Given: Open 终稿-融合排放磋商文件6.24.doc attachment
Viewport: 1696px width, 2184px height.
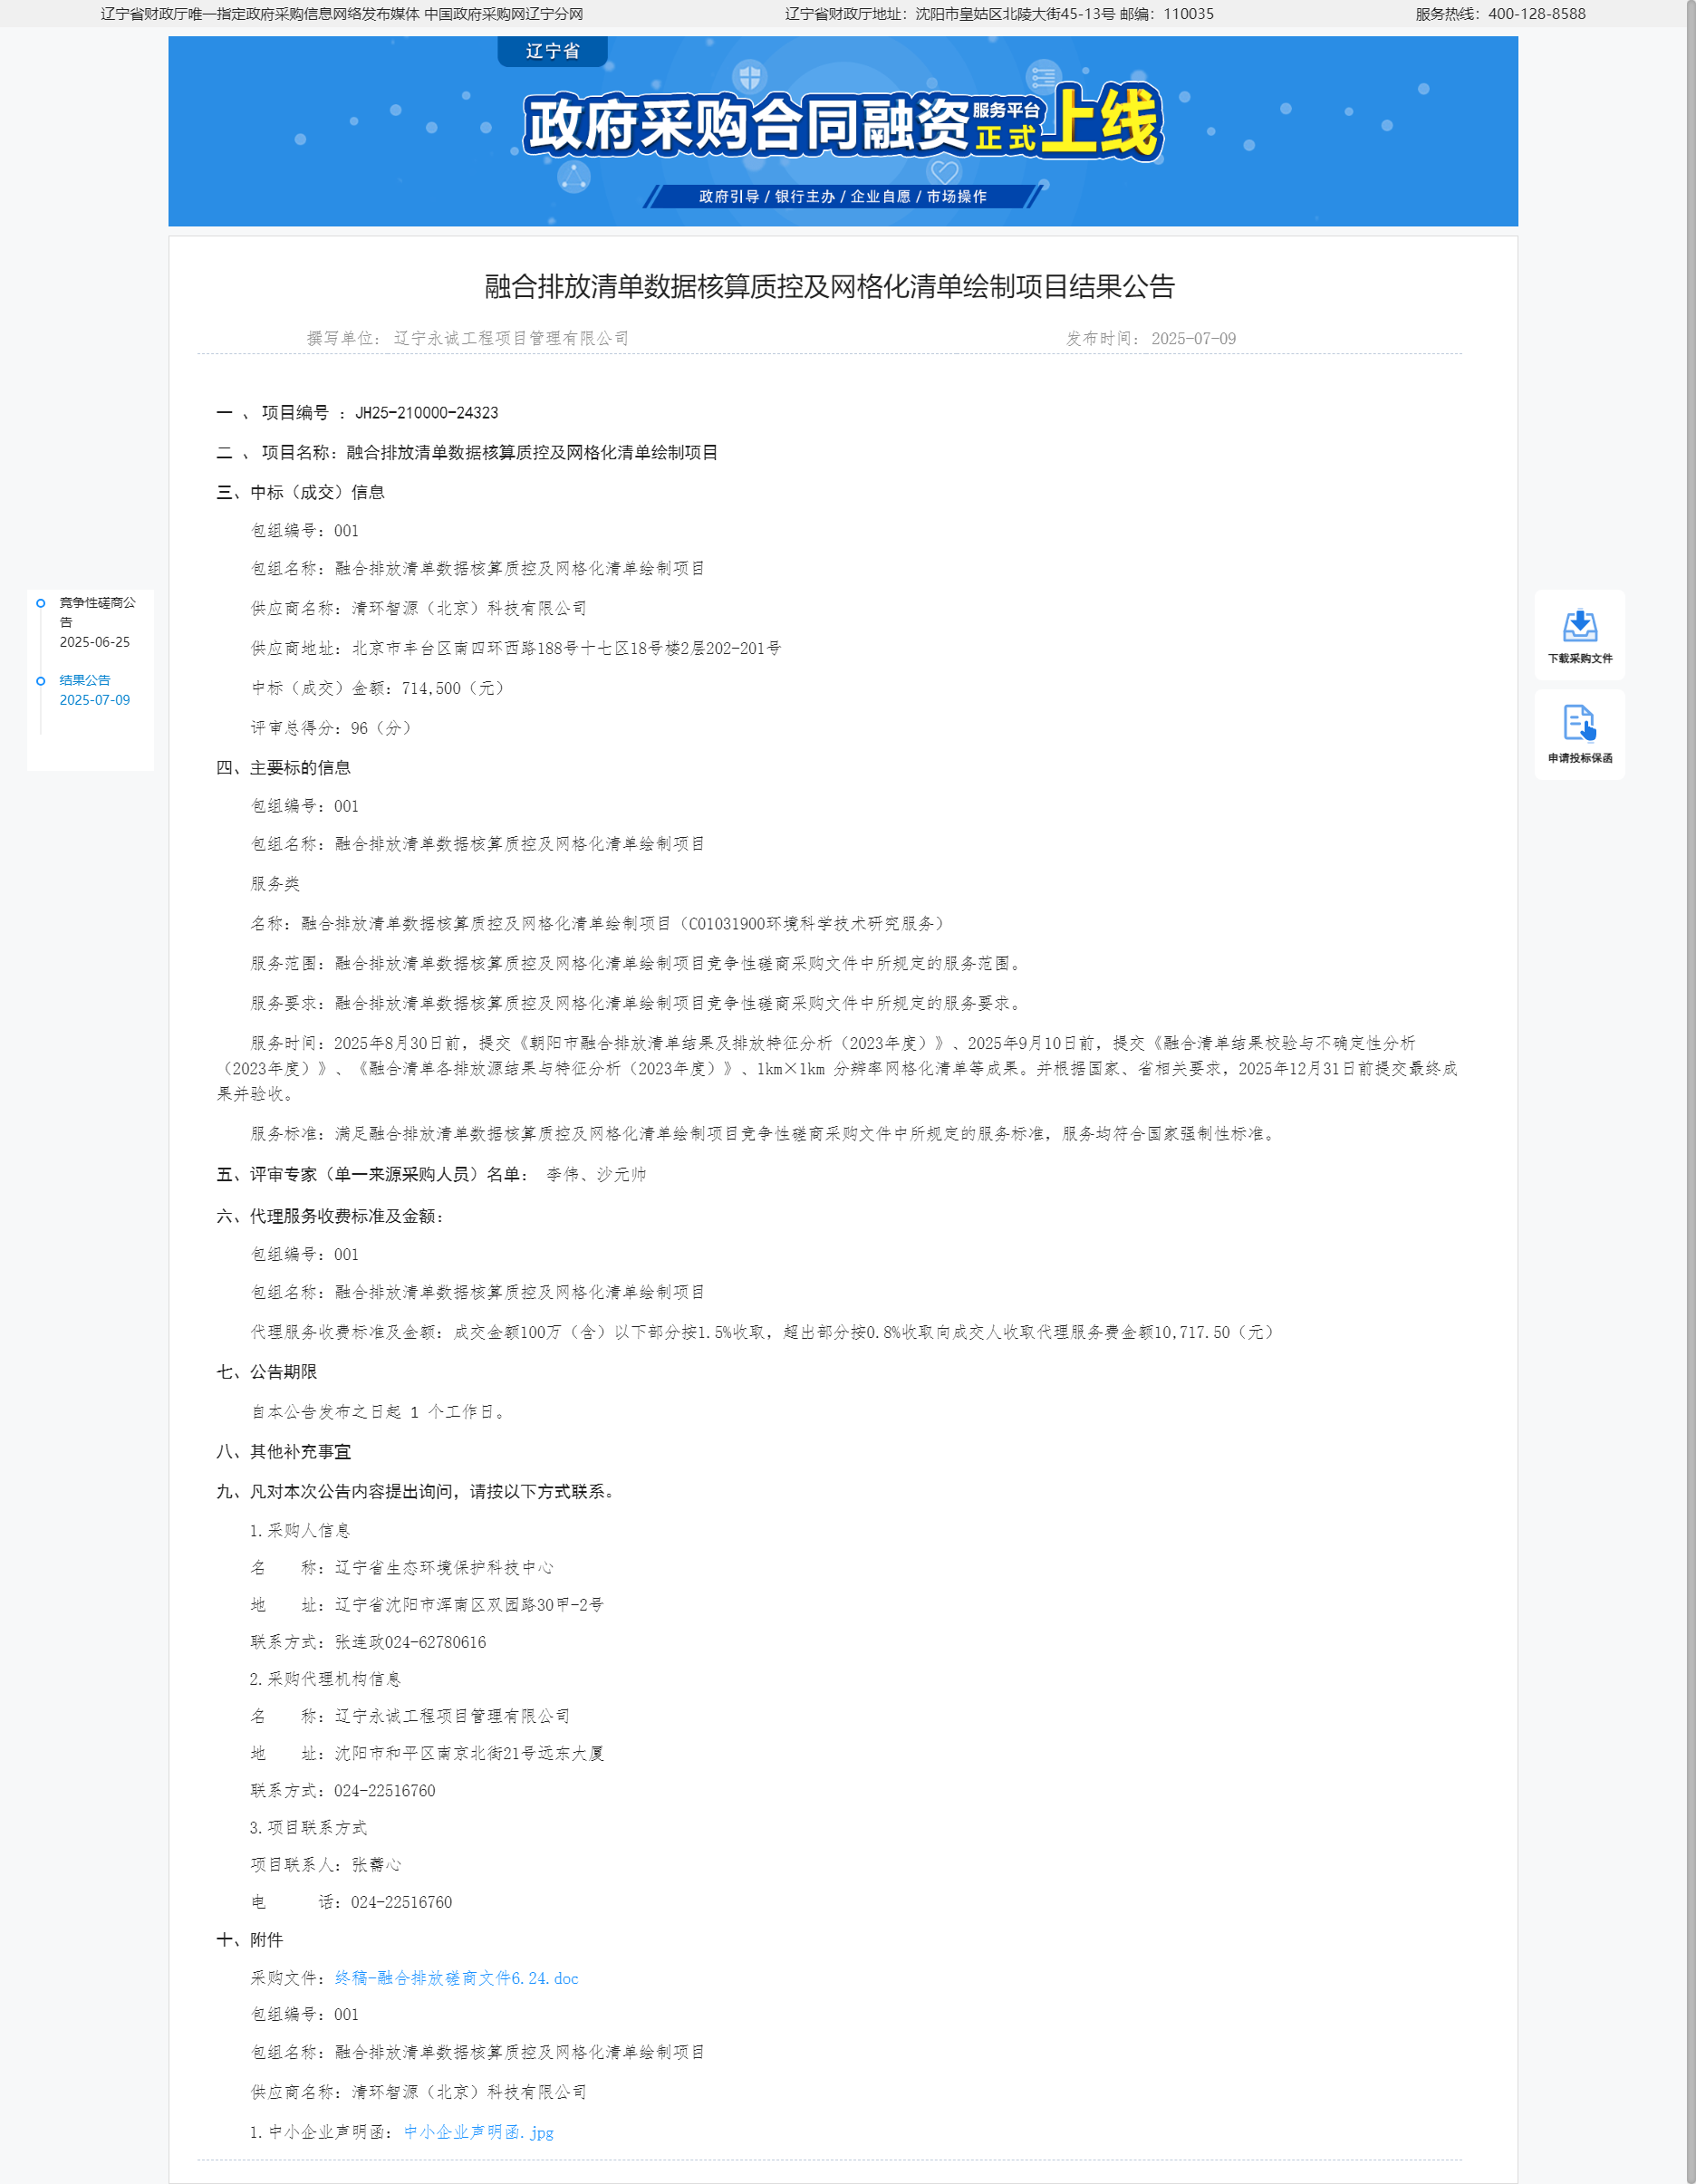Looking at the screenshot, I should (456, 1978).
